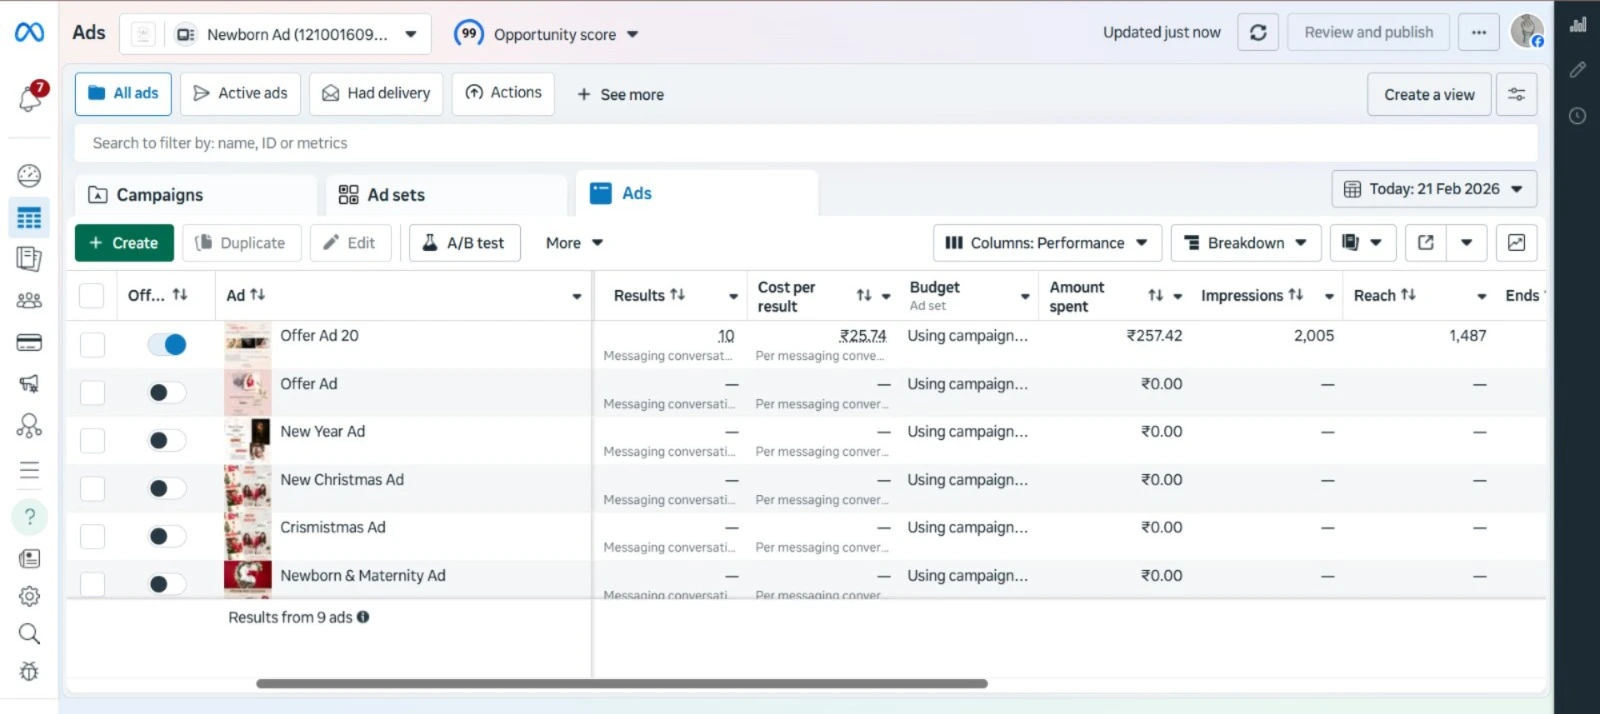Click the A/B test button

click(464, 243)
